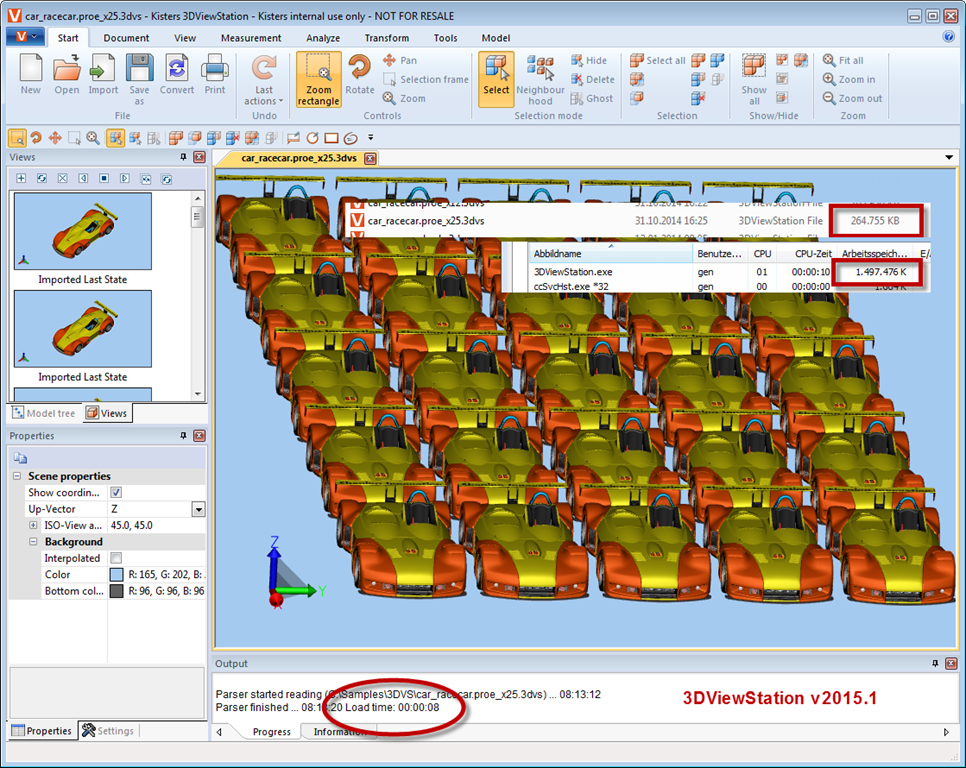Select the Rotate tool in ribbon
The height and width of the screenshot is (768, 966).
[x=360, y=74]
